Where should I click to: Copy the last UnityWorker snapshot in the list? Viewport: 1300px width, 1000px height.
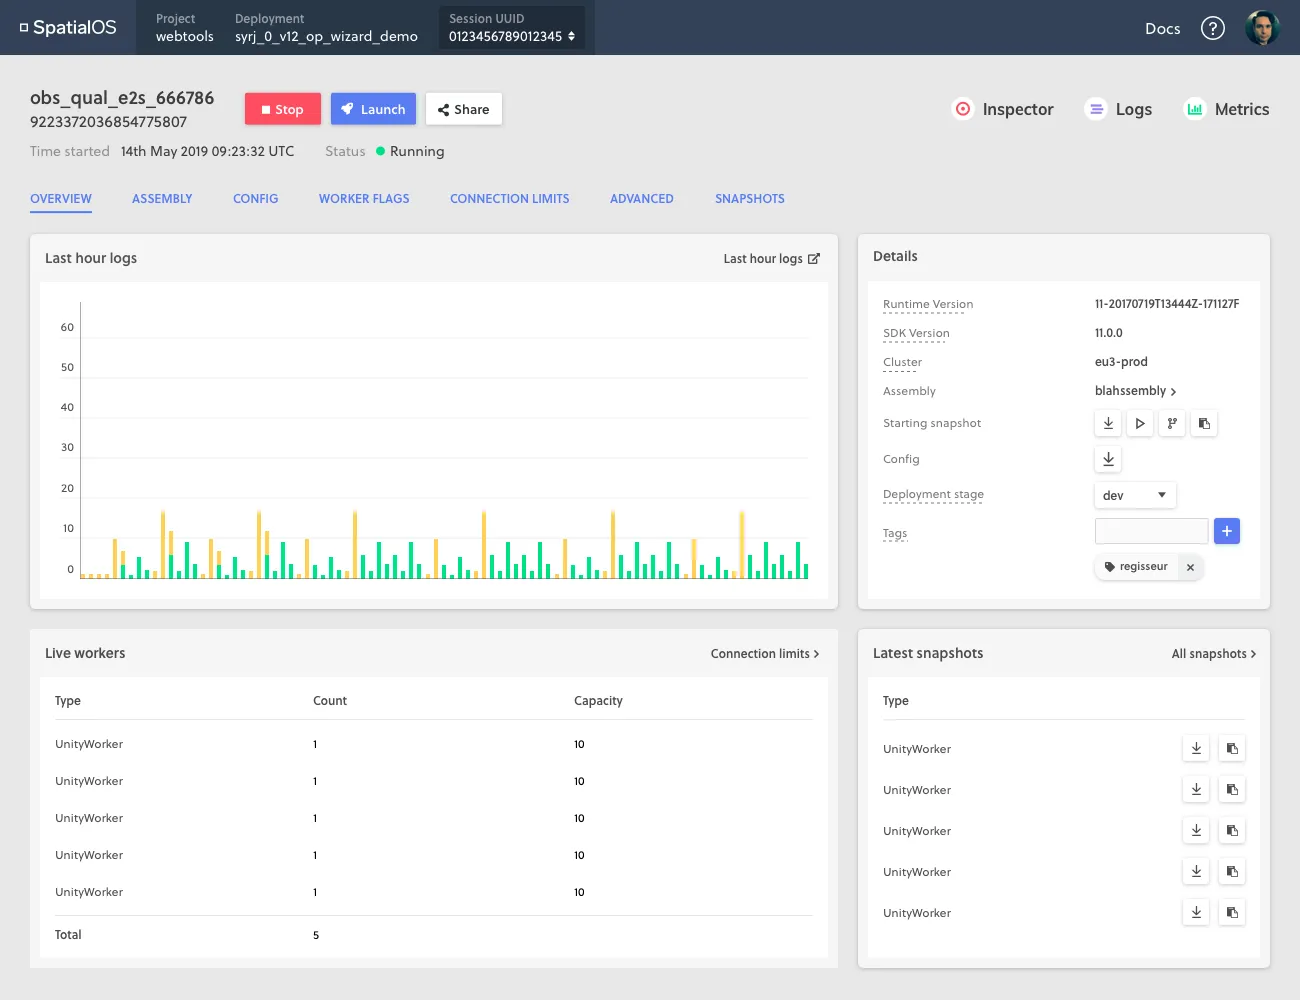(x=1232, y=913)
